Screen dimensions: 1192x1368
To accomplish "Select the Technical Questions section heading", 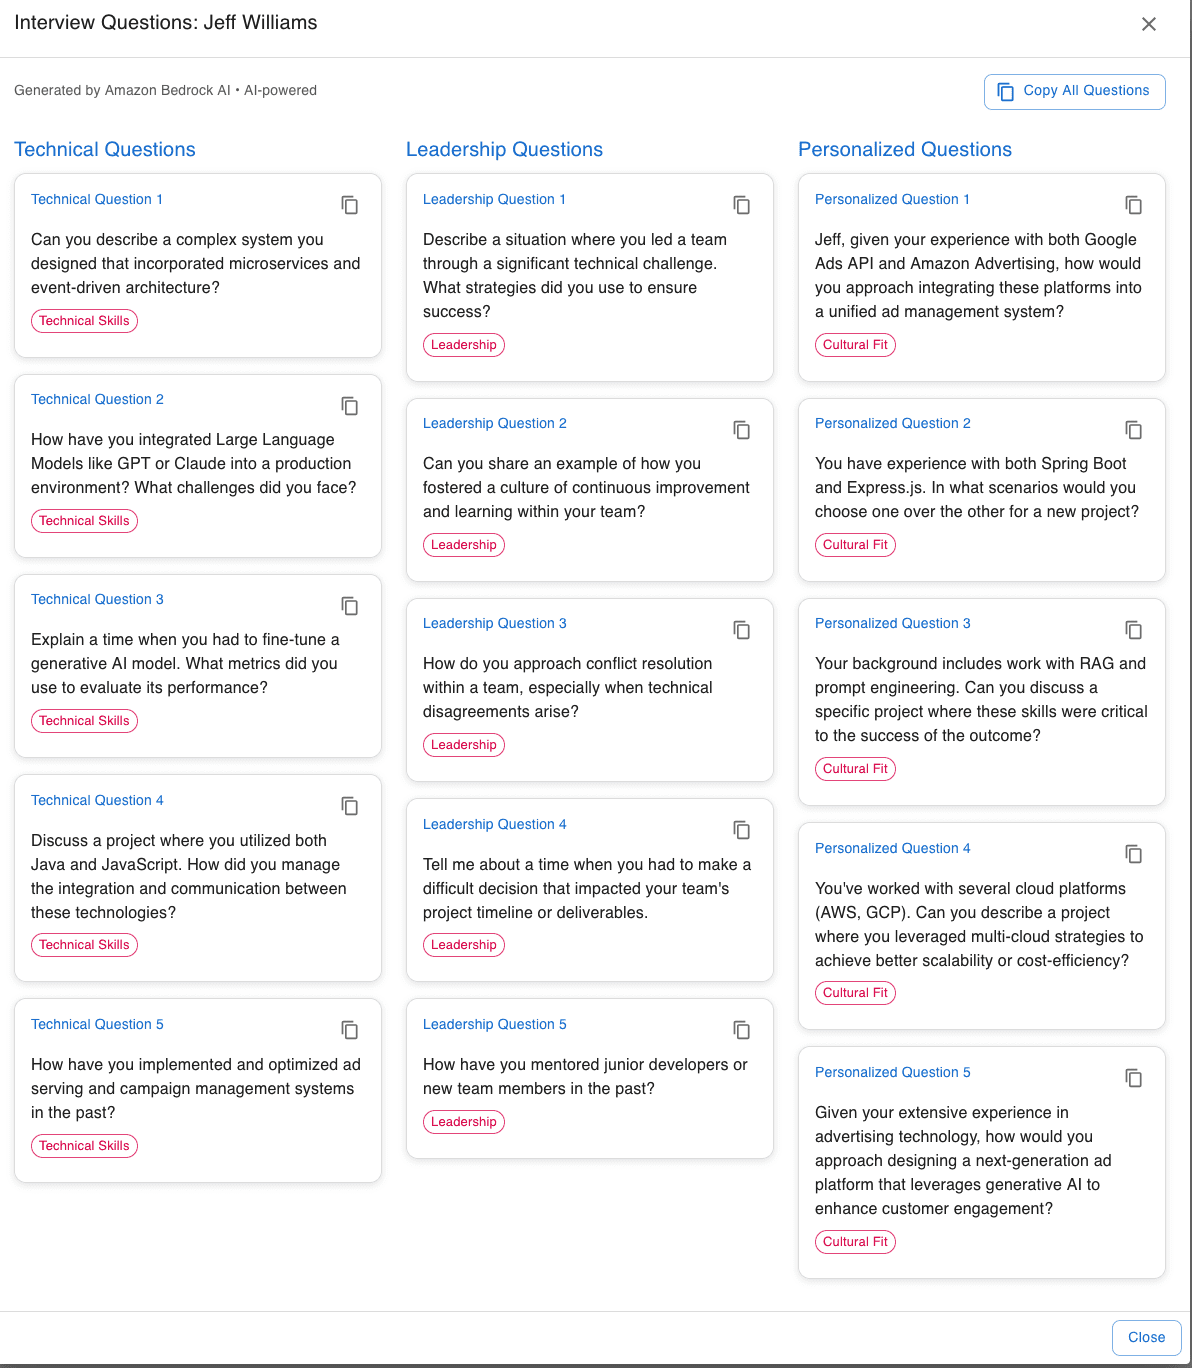I will point(105,149).
